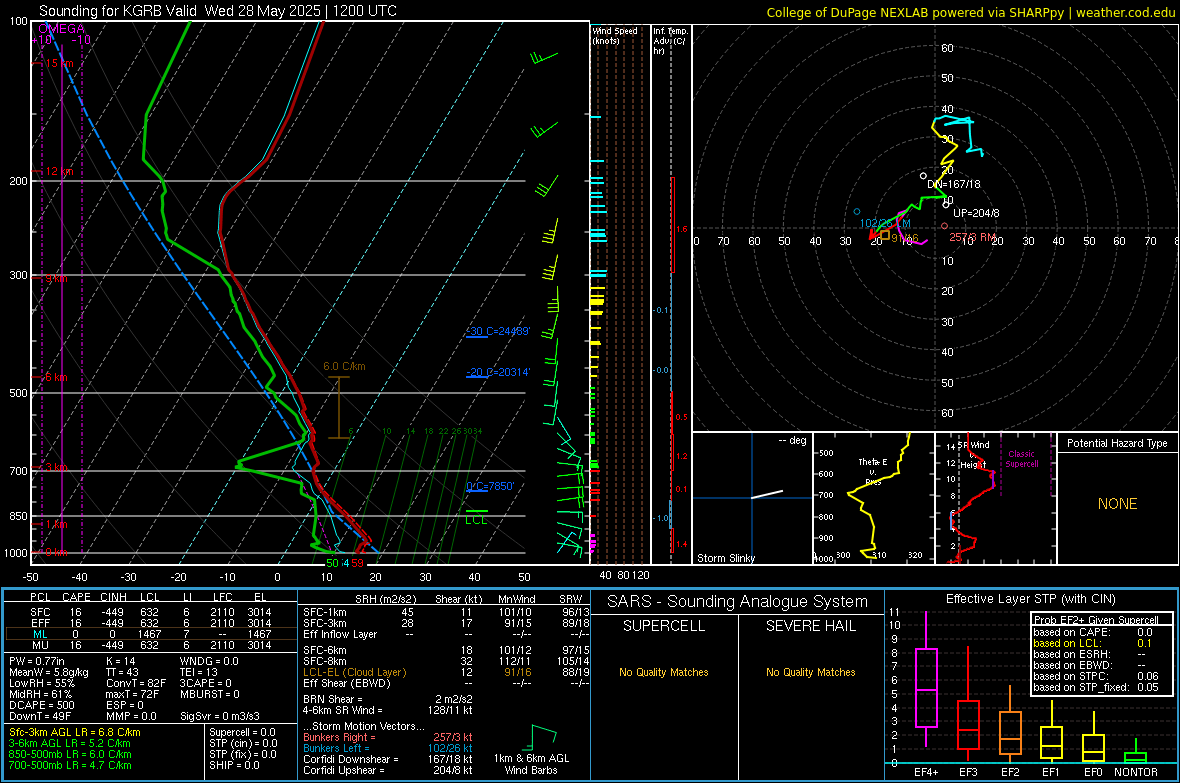This screenshot has width=1180, height=783.
Task: Click SARS - Sounding Analogue System heading
Action: pos(738,602)
